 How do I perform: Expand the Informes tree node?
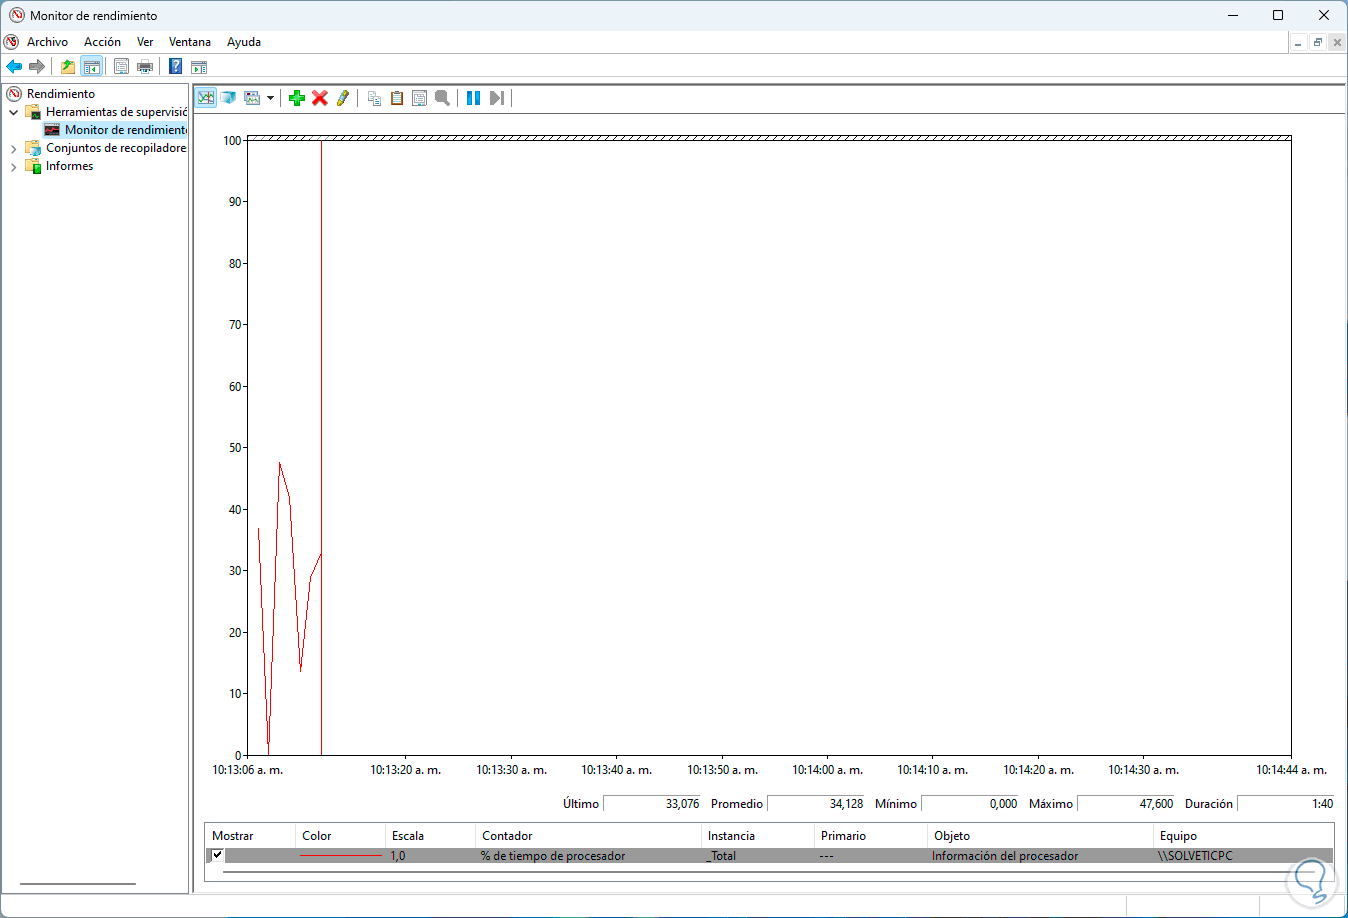[x=13, y=166]
